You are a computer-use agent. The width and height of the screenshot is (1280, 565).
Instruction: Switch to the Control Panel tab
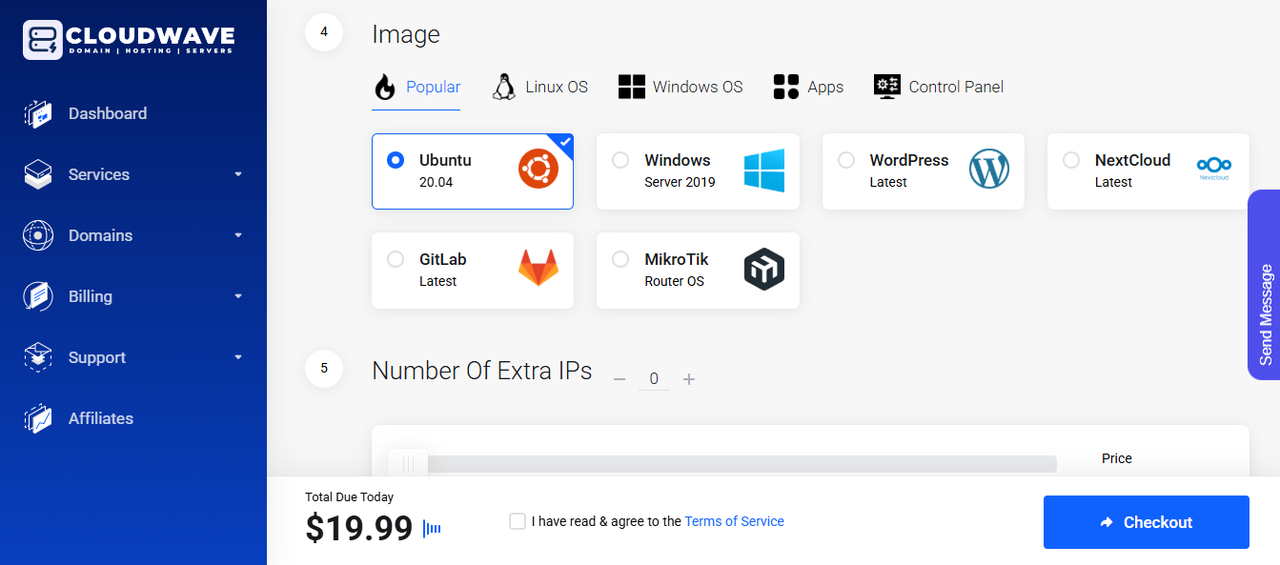[x=938, y=88]
